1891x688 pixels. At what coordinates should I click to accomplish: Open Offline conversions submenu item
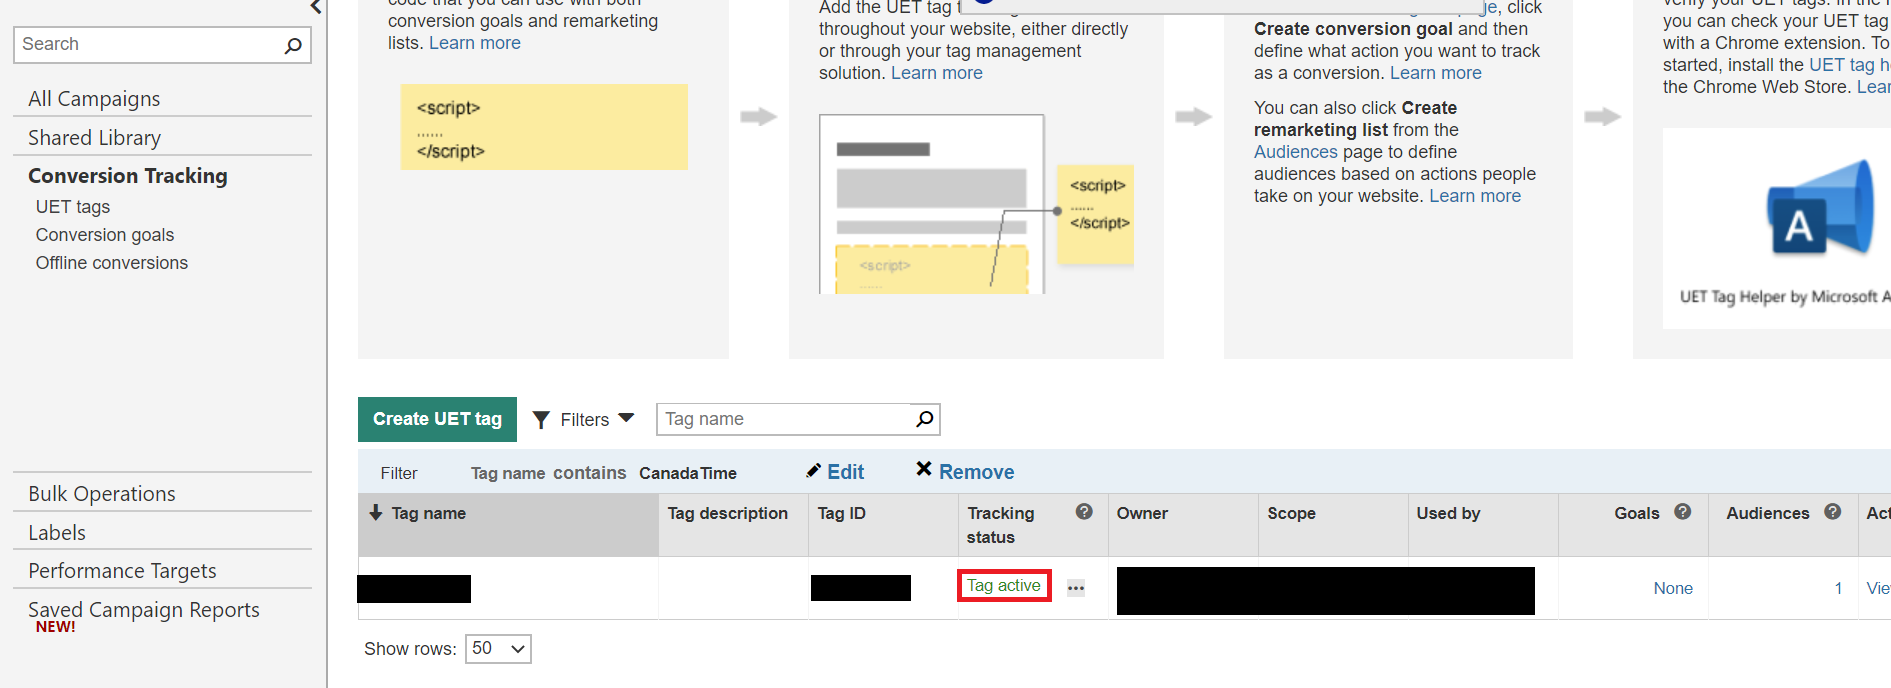(x=112, y=263)
